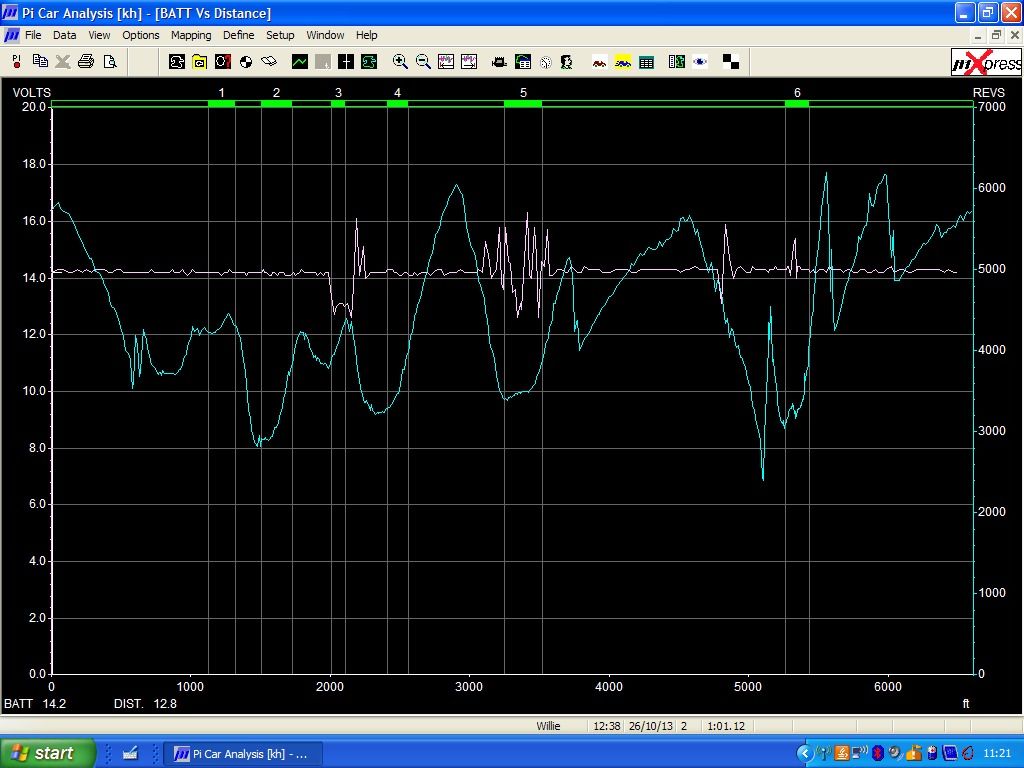Screen dimensions: 1024x768
Task: Click the purple trace scroll-right icon
Action: 469,61
